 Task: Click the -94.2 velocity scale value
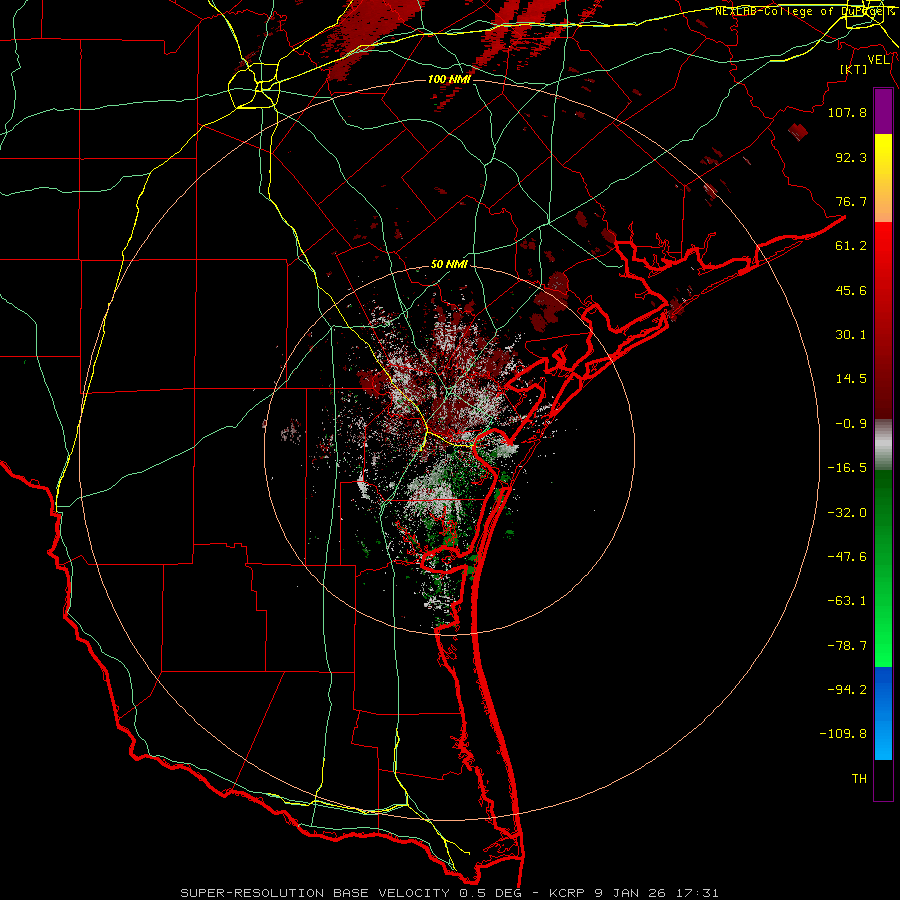[847, 689]
